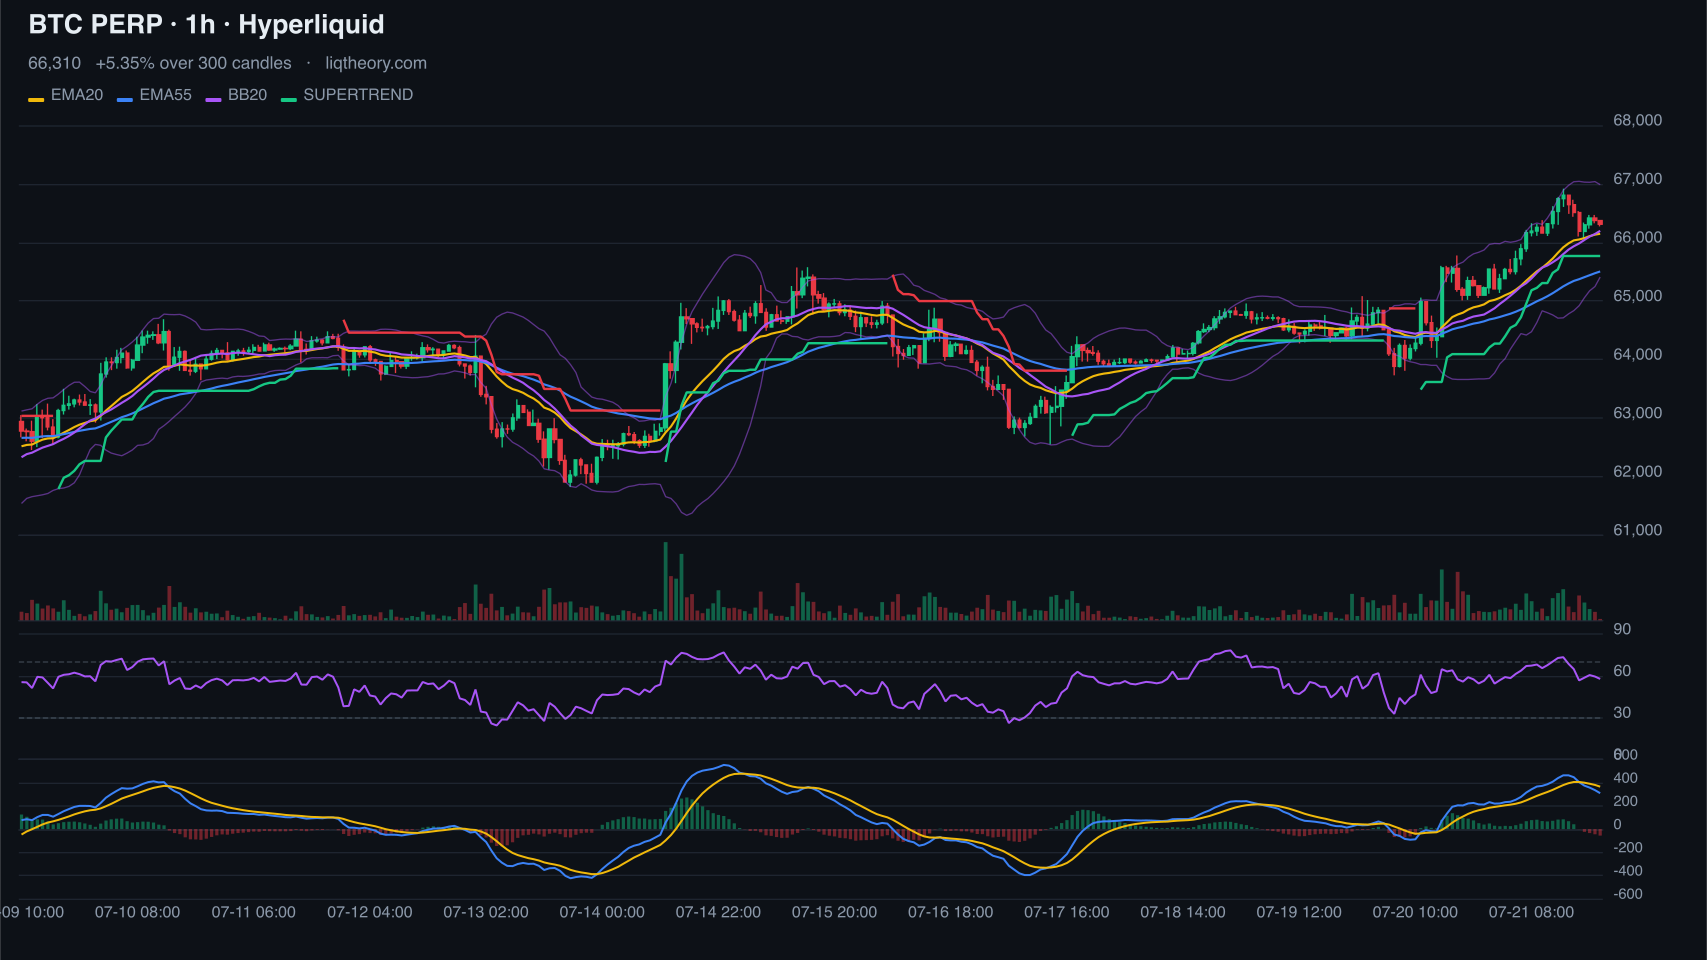
Task: Click the RSI 90 axis label
Action: pos(1622,629)
